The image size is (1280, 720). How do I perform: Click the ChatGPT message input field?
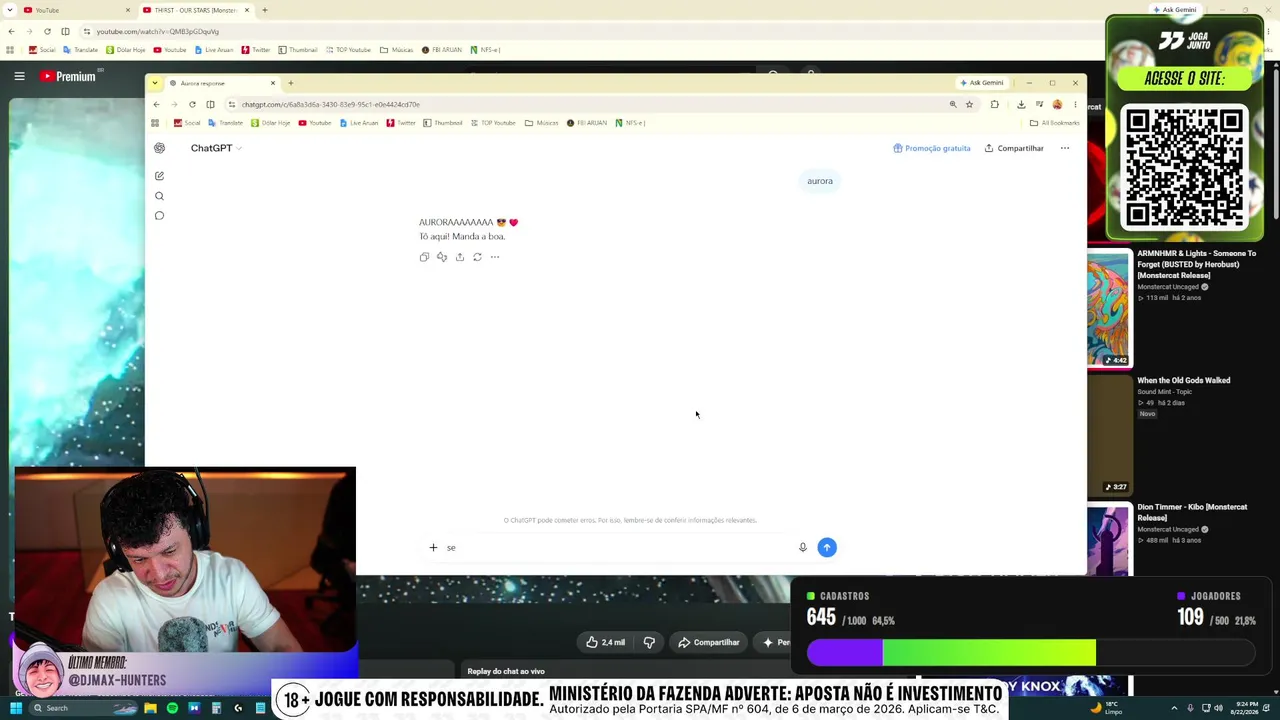(620, 547)
